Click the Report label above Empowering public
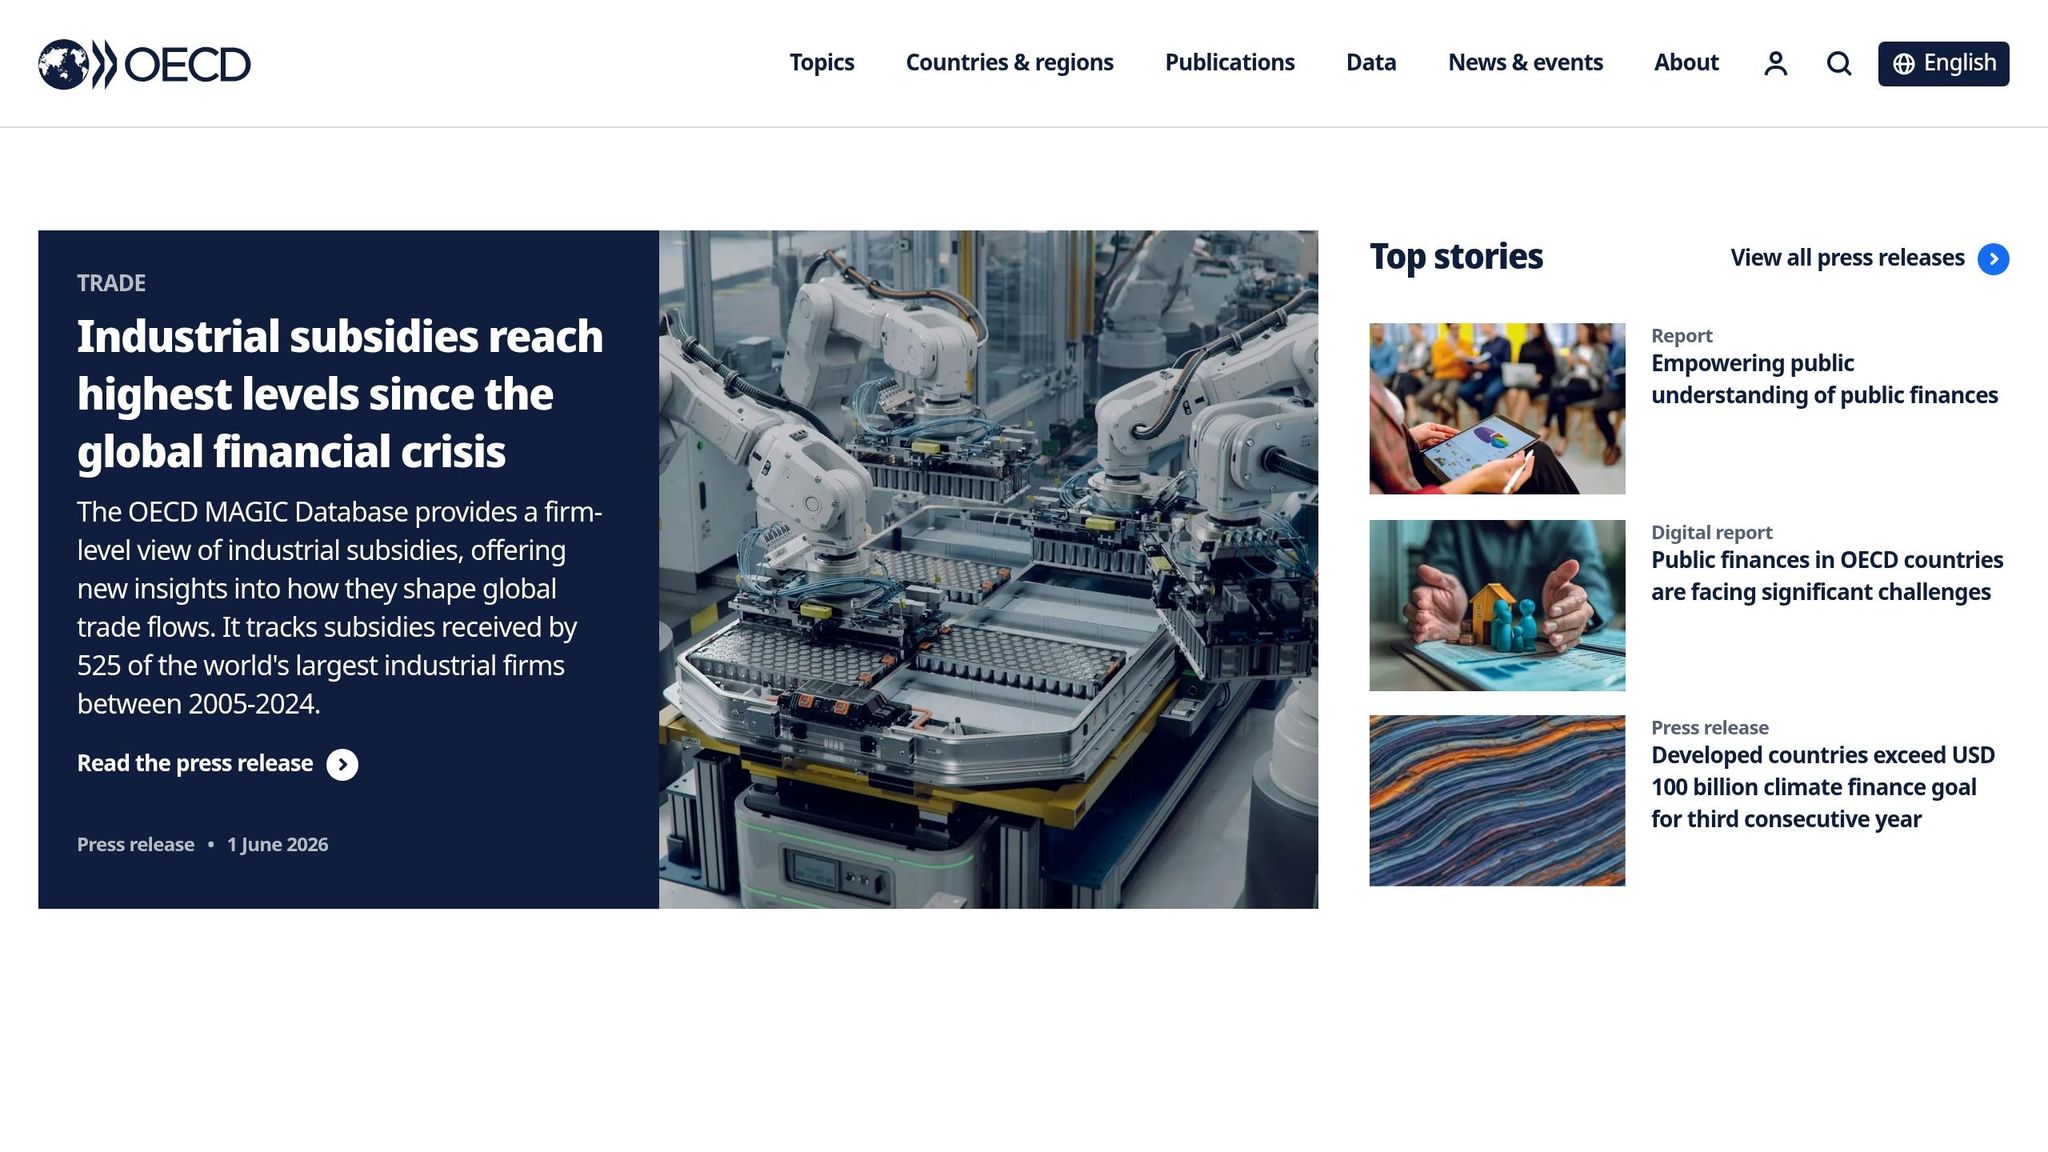The width and height of the screenshot is (2048, 1152). click(x=1681, y=336)
